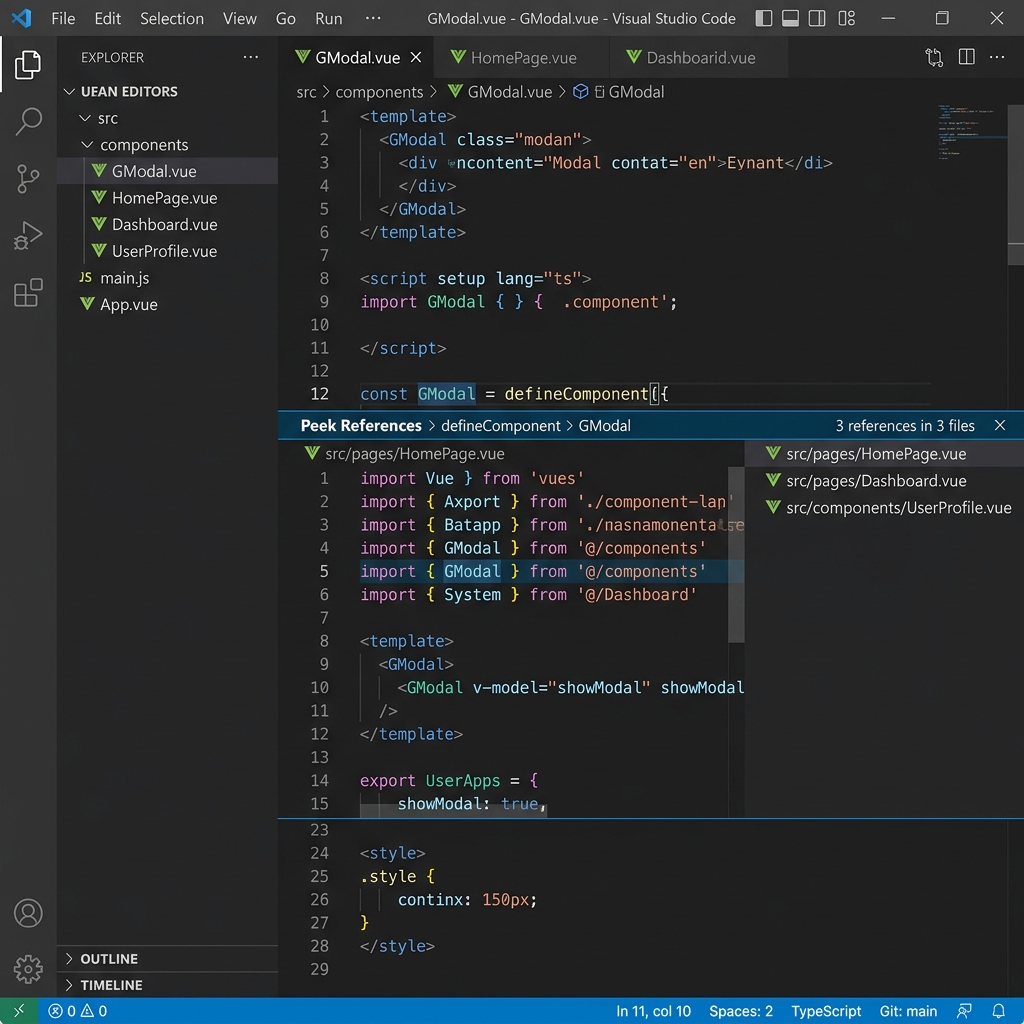Open the hidden menus ellipsis in menu bar
The width and height of the screenshot is (1024, 1024).
pyautogui.click(x=373, y=18)
